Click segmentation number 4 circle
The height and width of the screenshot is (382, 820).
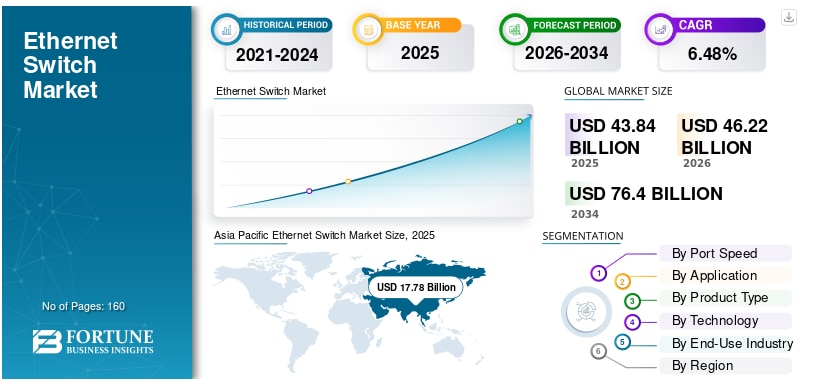pyautogui.click(x=632, y=322)
